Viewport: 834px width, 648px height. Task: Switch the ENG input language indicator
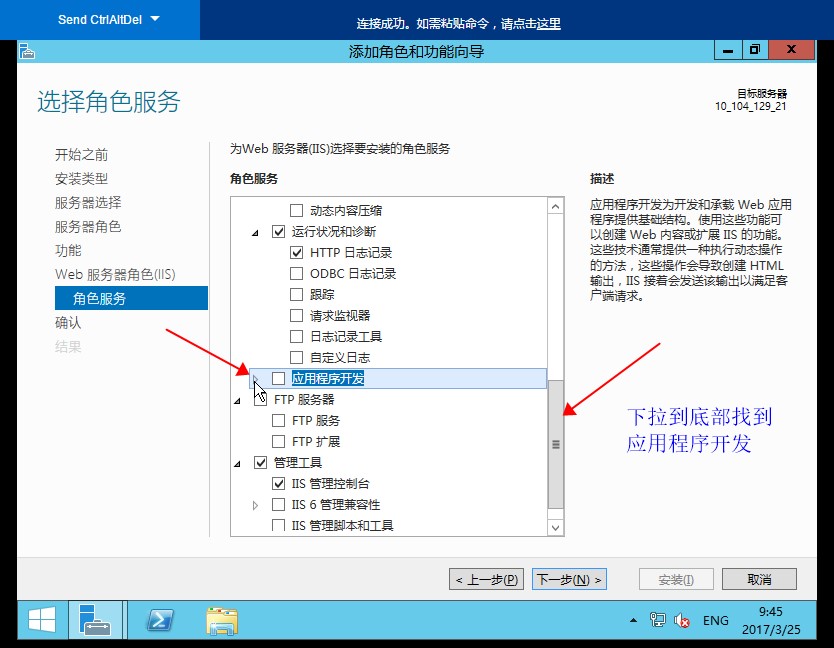715,620
